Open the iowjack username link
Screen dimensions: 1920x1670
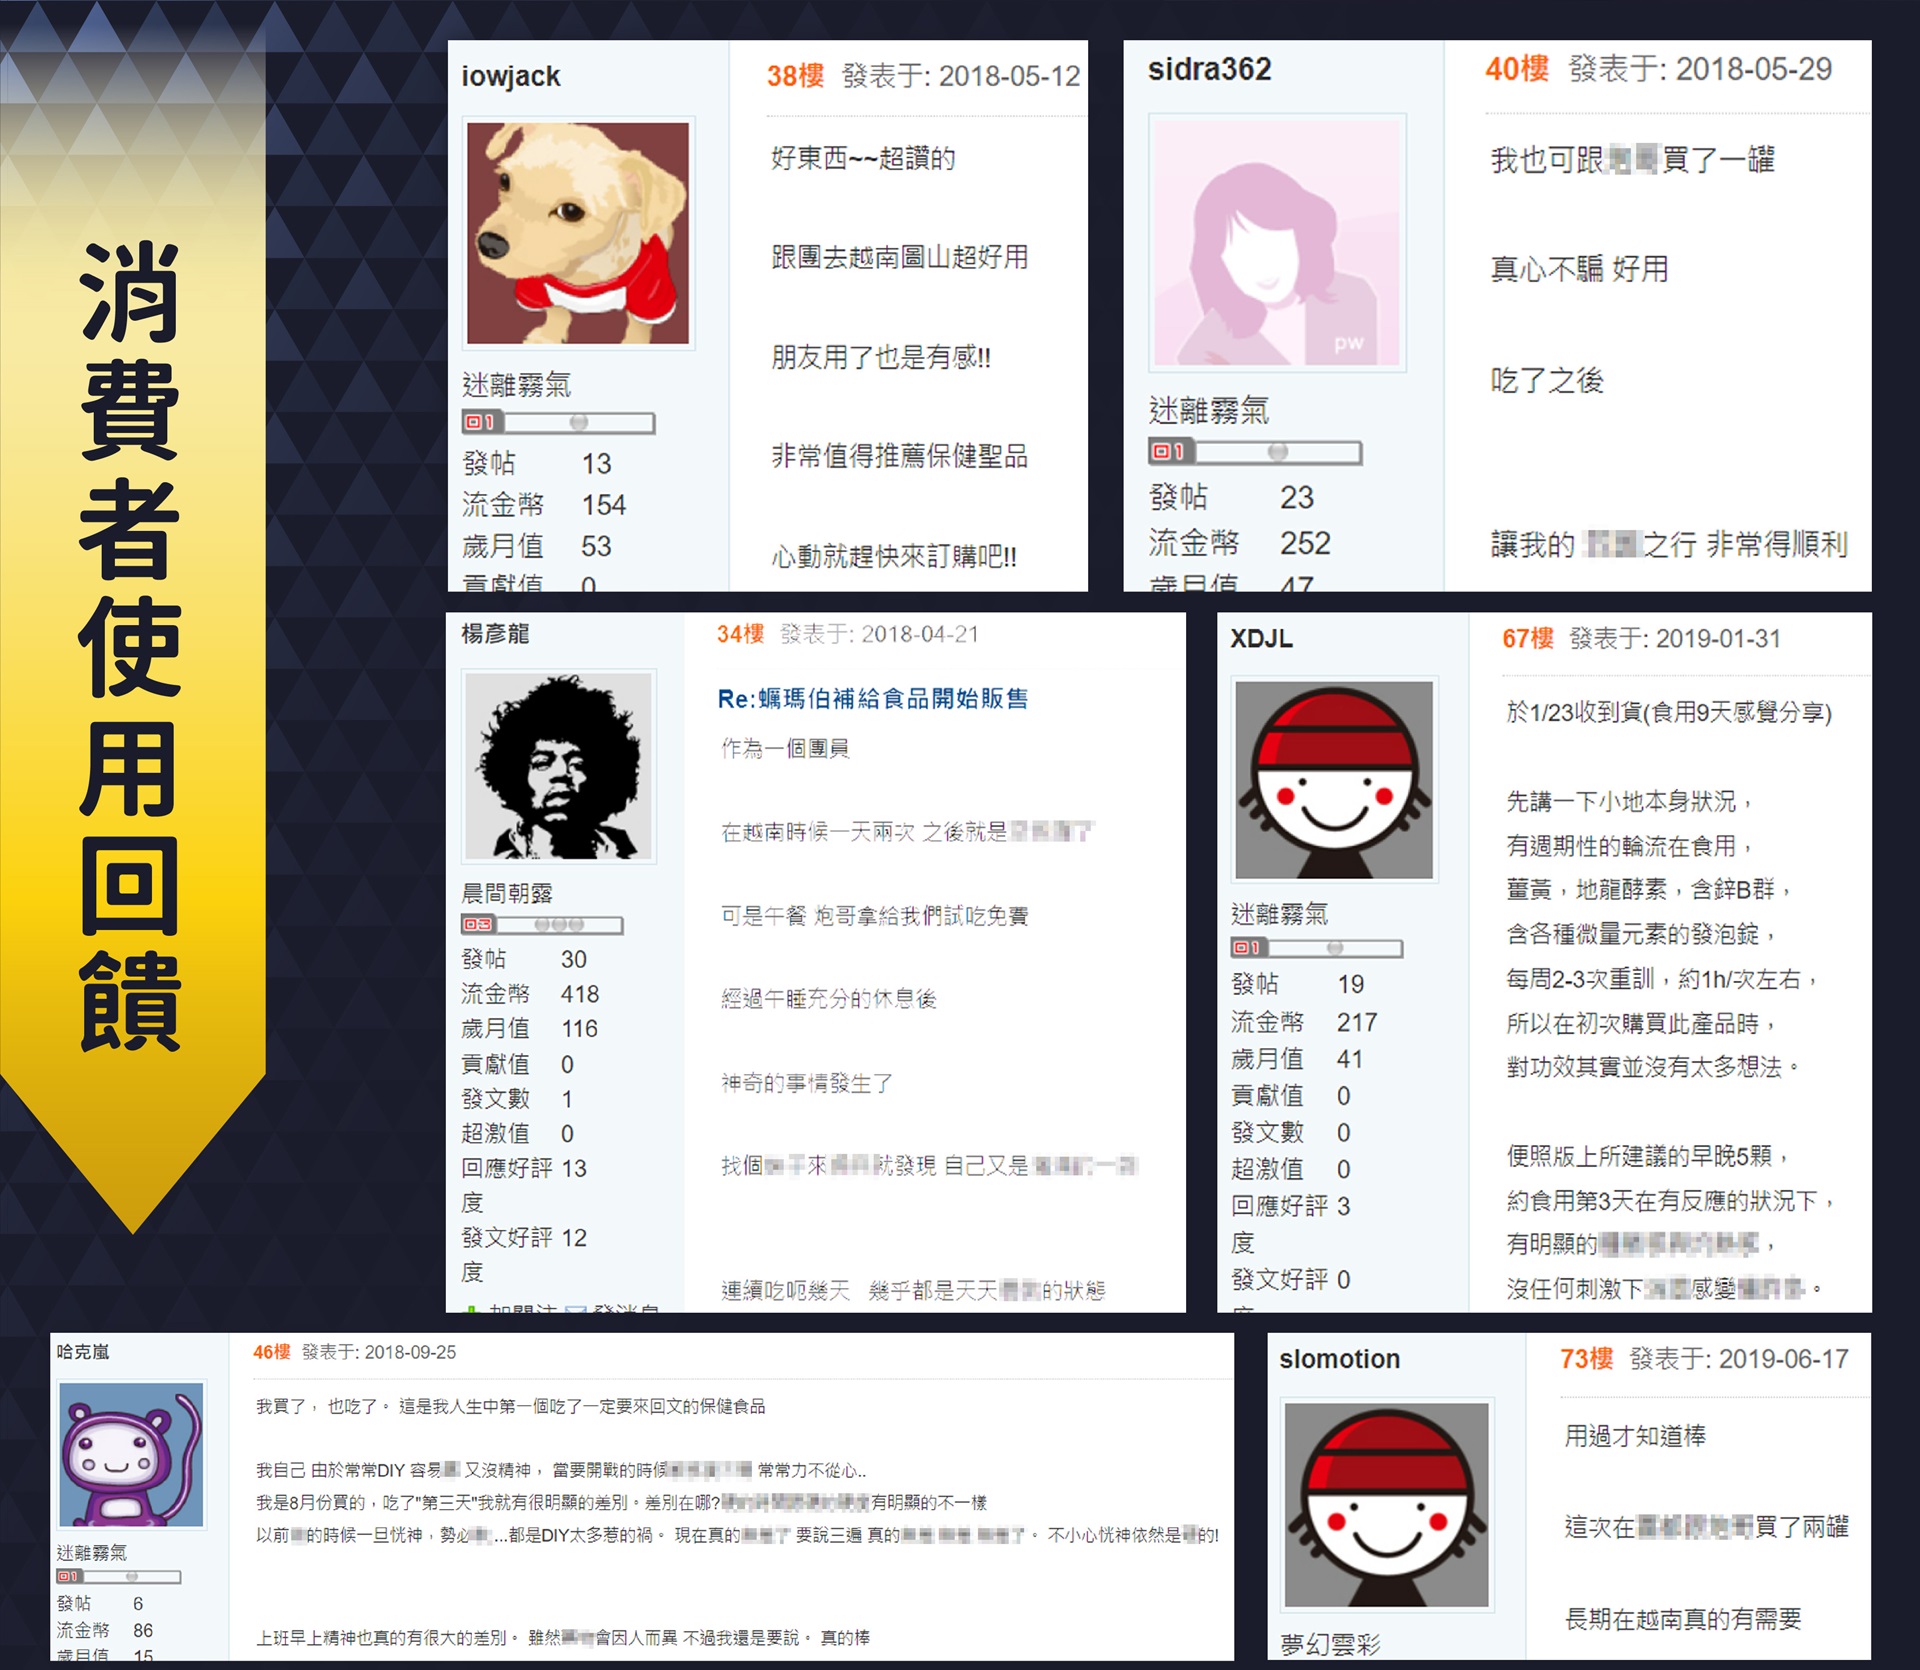point(510,76)
